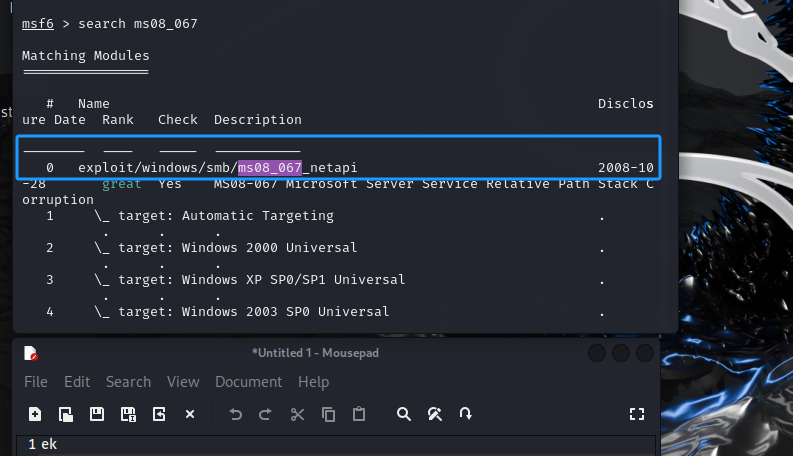Copy selection with the copy icon
The height and width of the screenshot is (456, 793).
328,415
